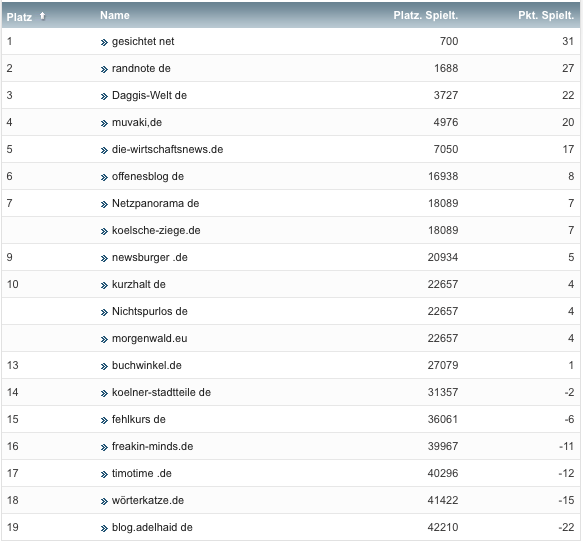
Task: Sort by Platz. Spielt. column header
Action: pyautogui.click(x=426, y=15)
